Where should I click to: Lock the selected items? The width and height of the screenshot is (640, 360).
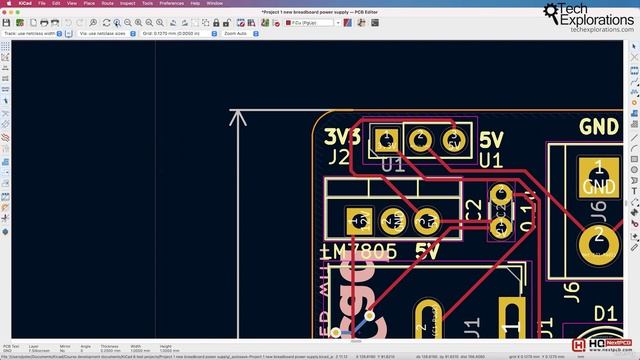tap(216, 23)
